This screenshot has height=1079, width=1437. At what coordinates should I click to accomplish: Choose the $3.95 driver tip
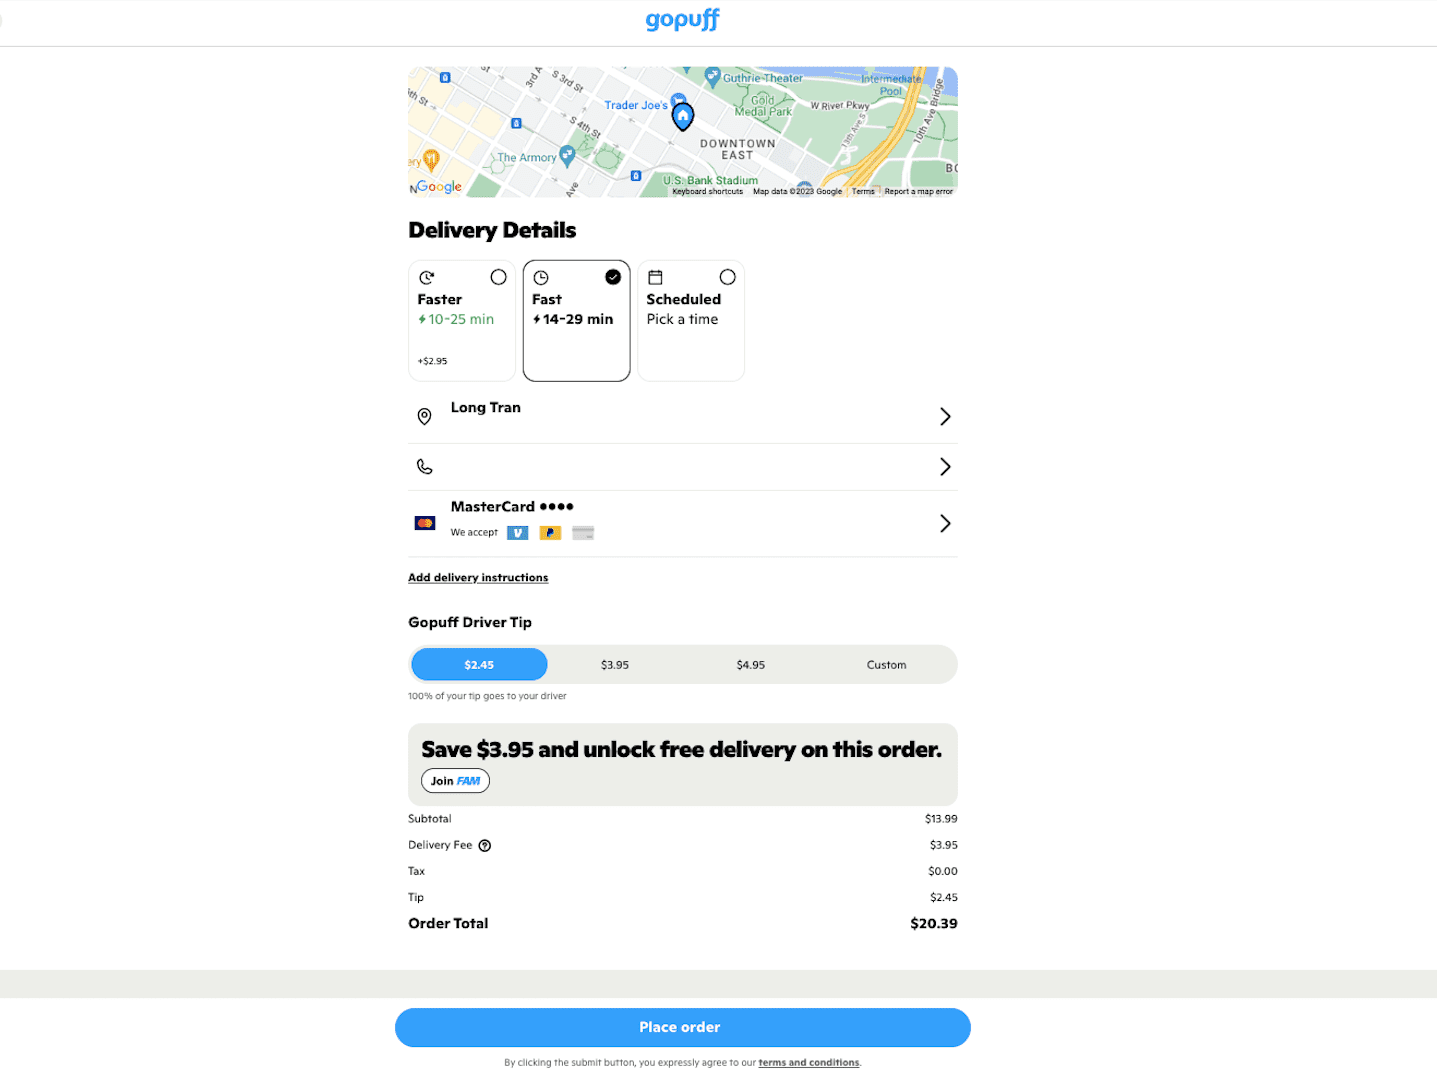[615, 664]
